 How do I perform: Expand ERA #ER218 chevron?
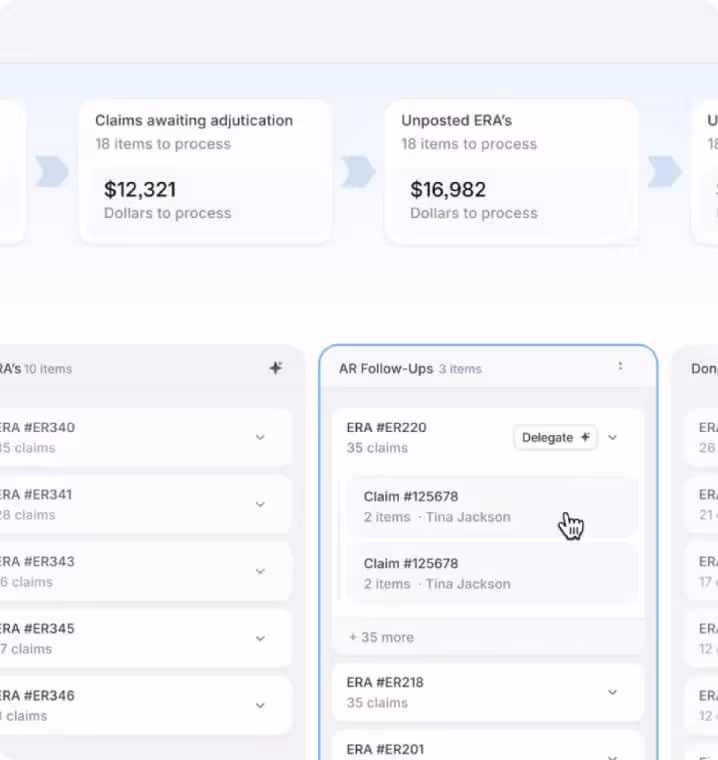coord(612,692)
